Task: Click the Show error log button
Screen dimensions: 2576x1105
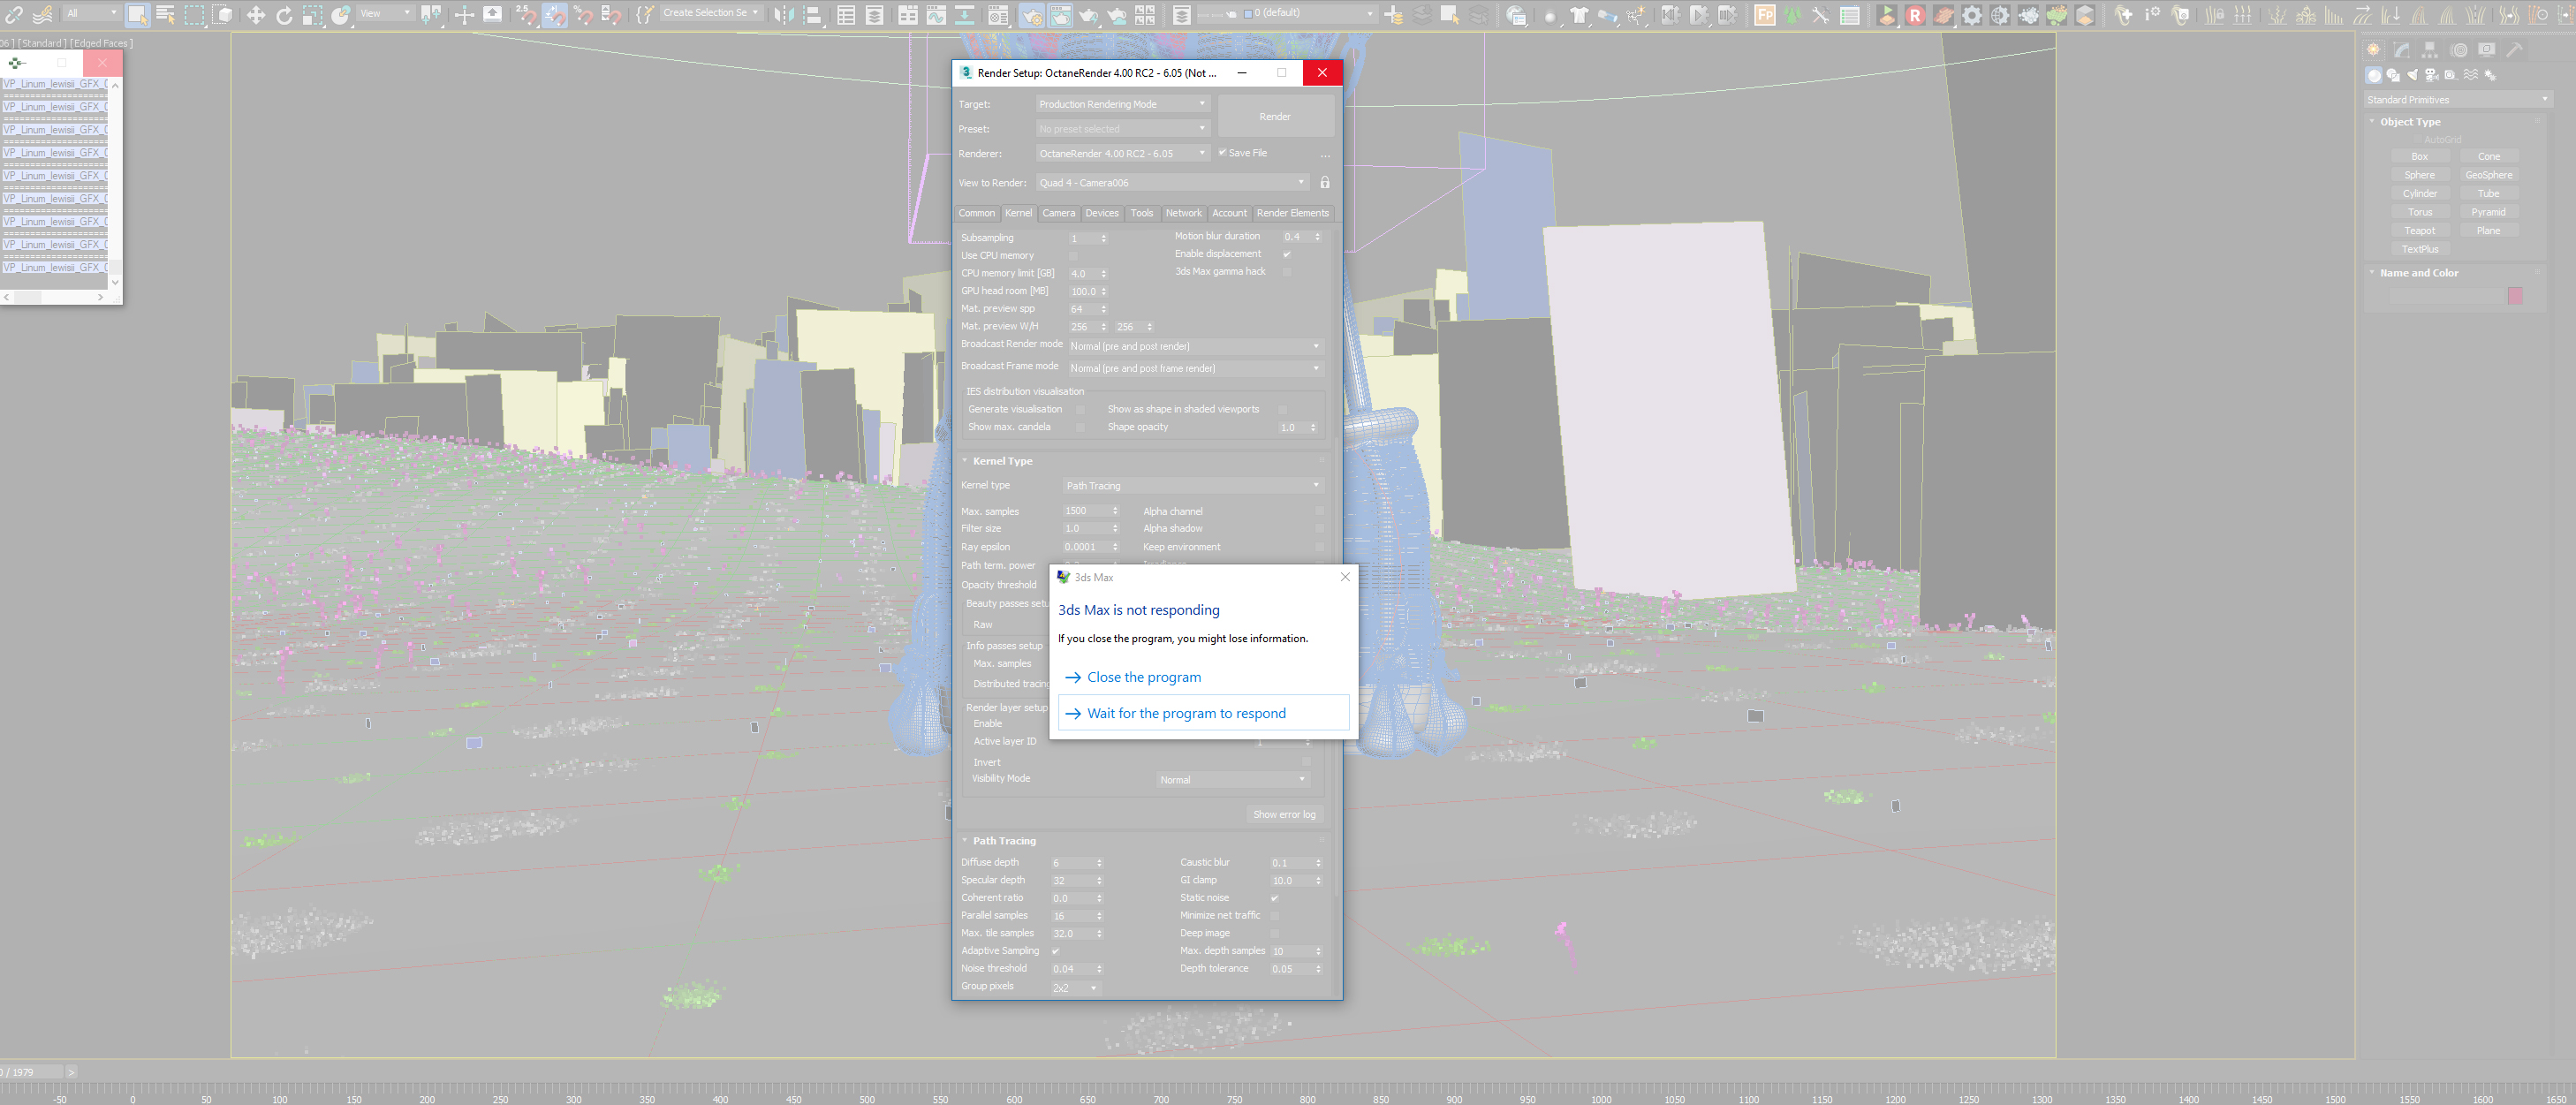Action: point(1284,815)
